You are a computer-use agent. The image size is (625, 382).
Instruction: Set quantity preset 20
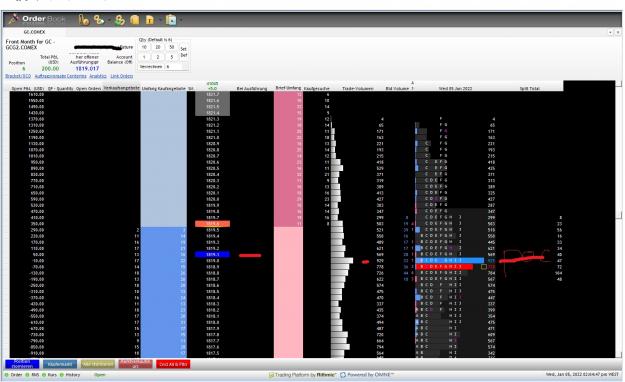(158, 47)
